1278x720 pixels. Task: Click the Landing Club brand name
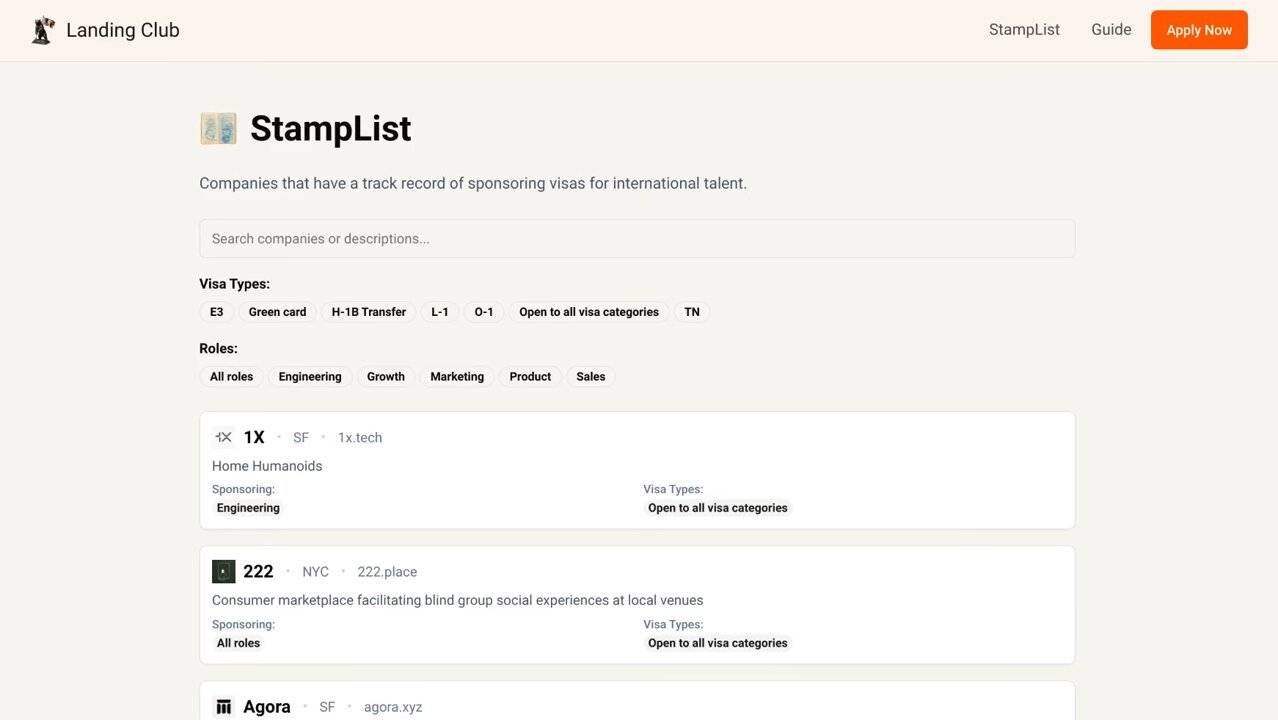tap(123, 30)
